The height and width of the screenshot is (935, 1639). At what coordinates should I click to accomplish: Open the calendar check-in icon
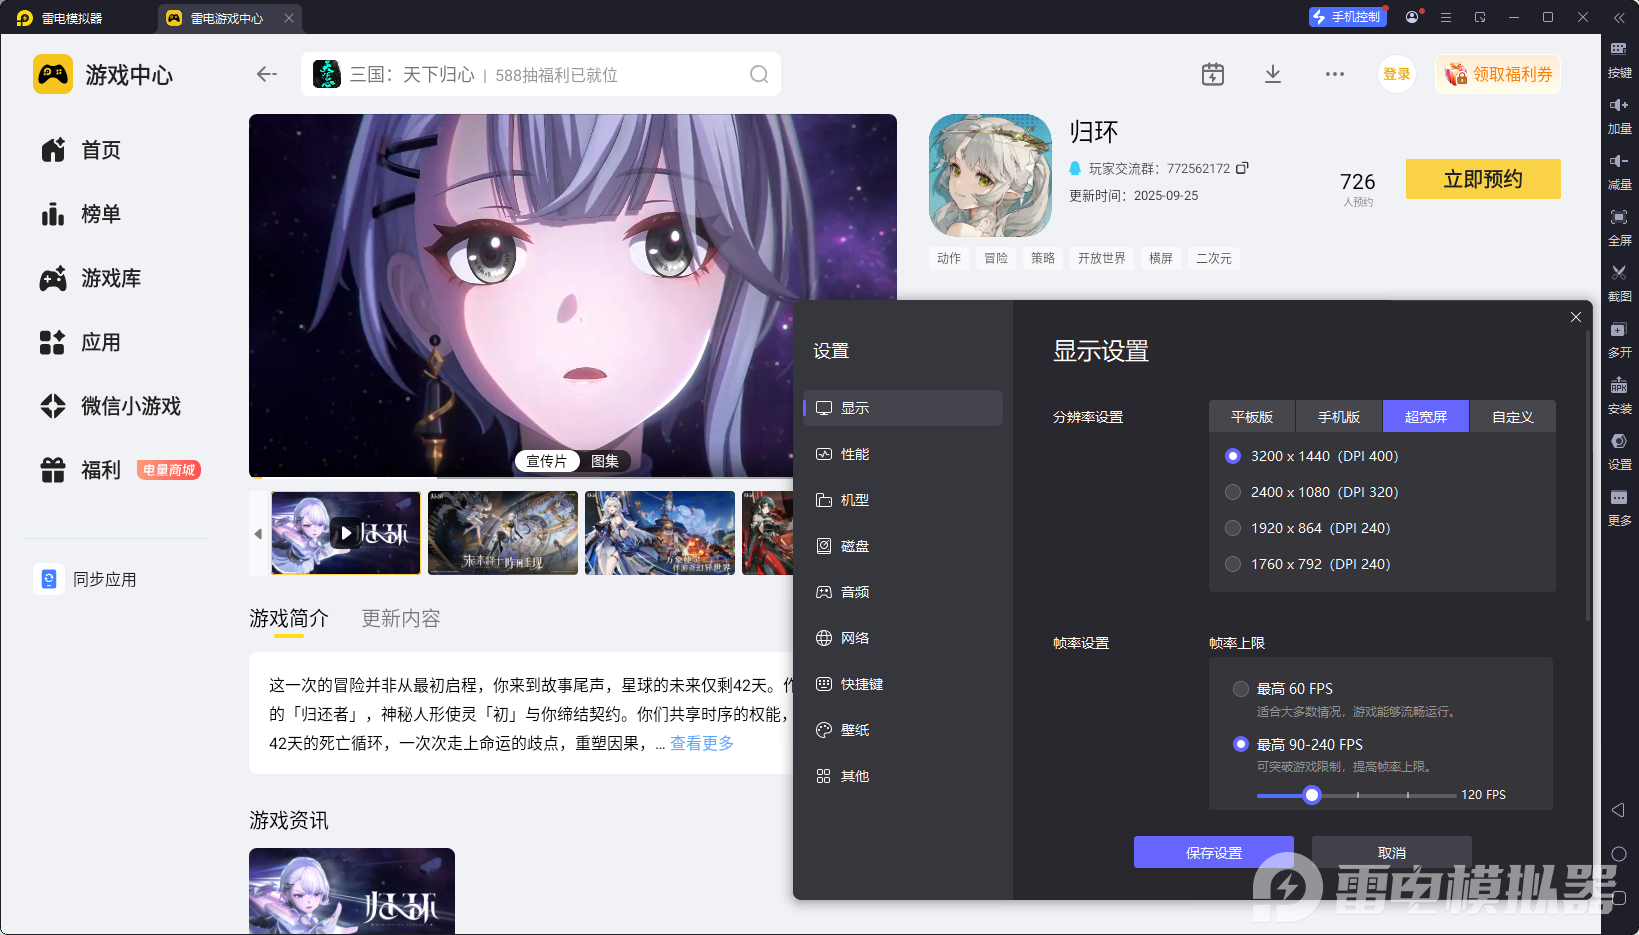click(1212, 74)
